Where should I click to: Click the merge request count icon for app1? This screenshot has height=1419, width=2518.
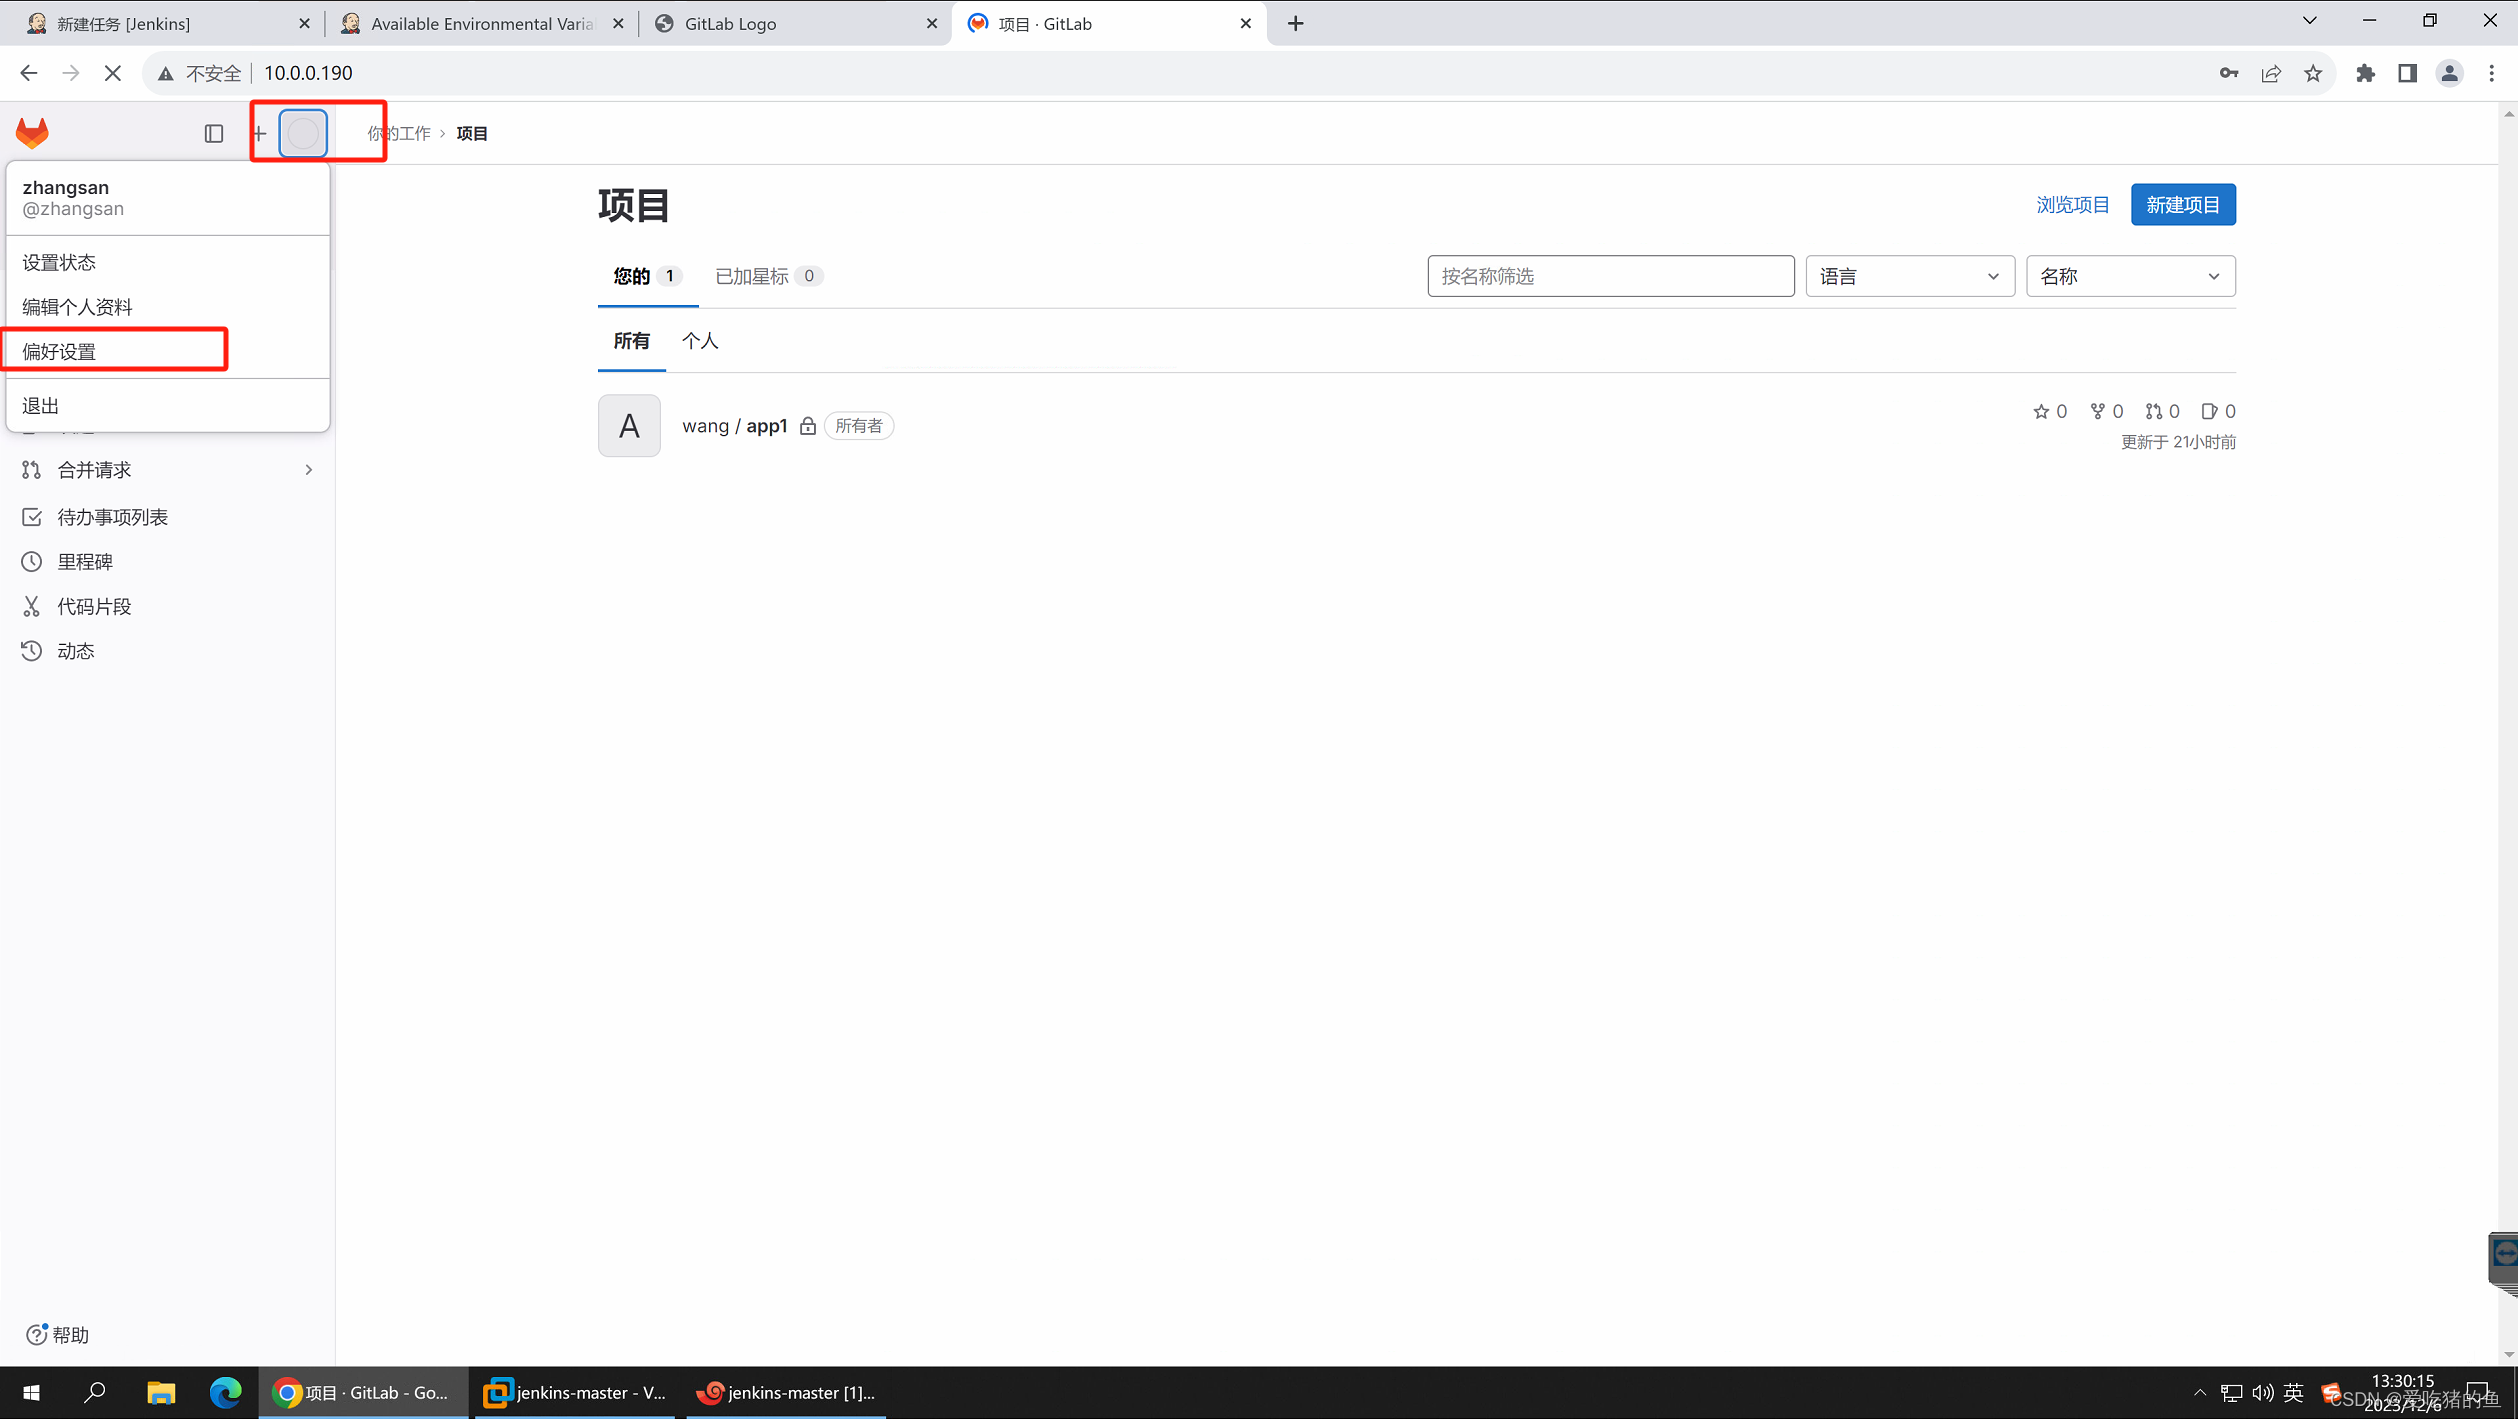click(x=2153, y=411)
